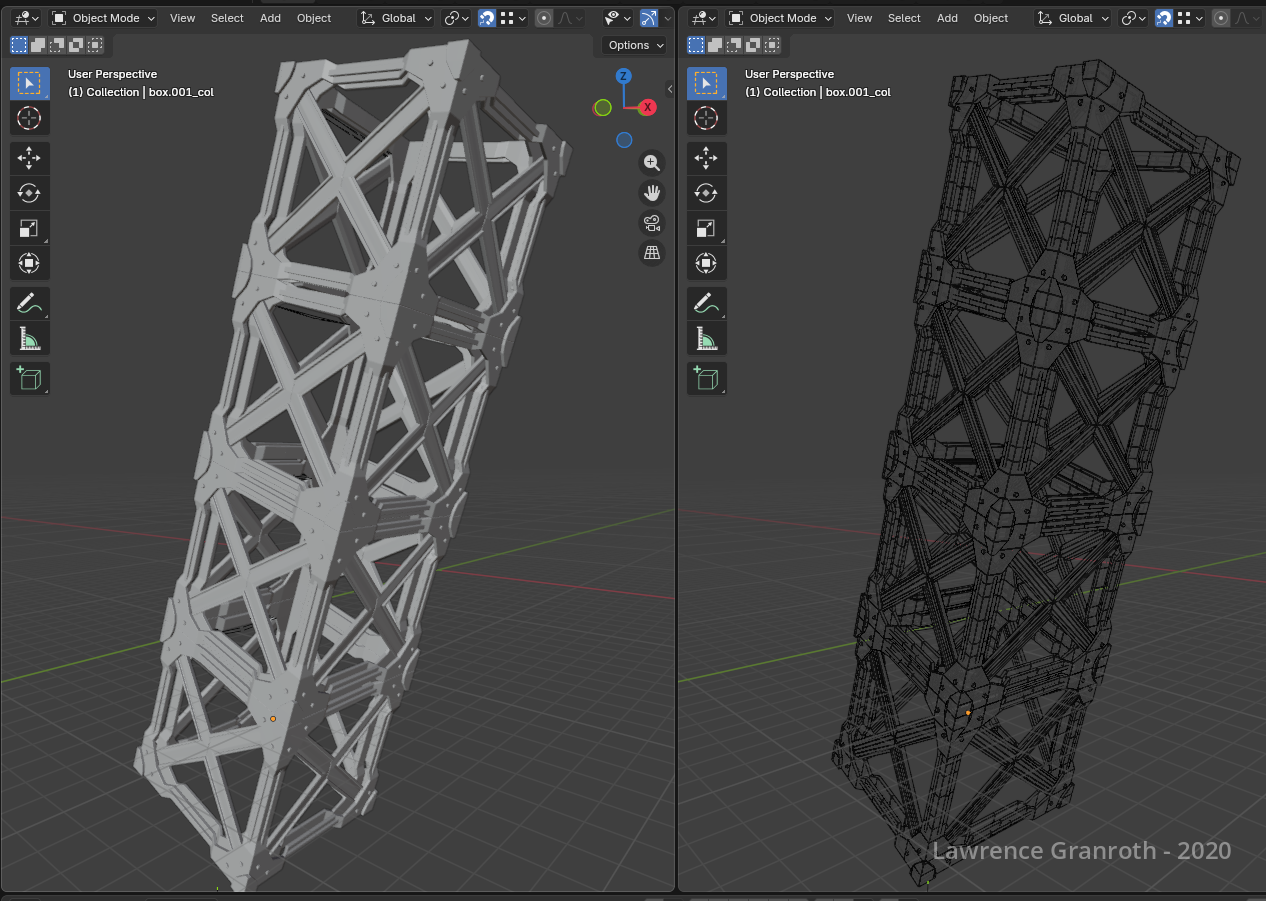Select the Move tool in left viewport
This screenshot has width=1266, height=901.
point(29,158)
